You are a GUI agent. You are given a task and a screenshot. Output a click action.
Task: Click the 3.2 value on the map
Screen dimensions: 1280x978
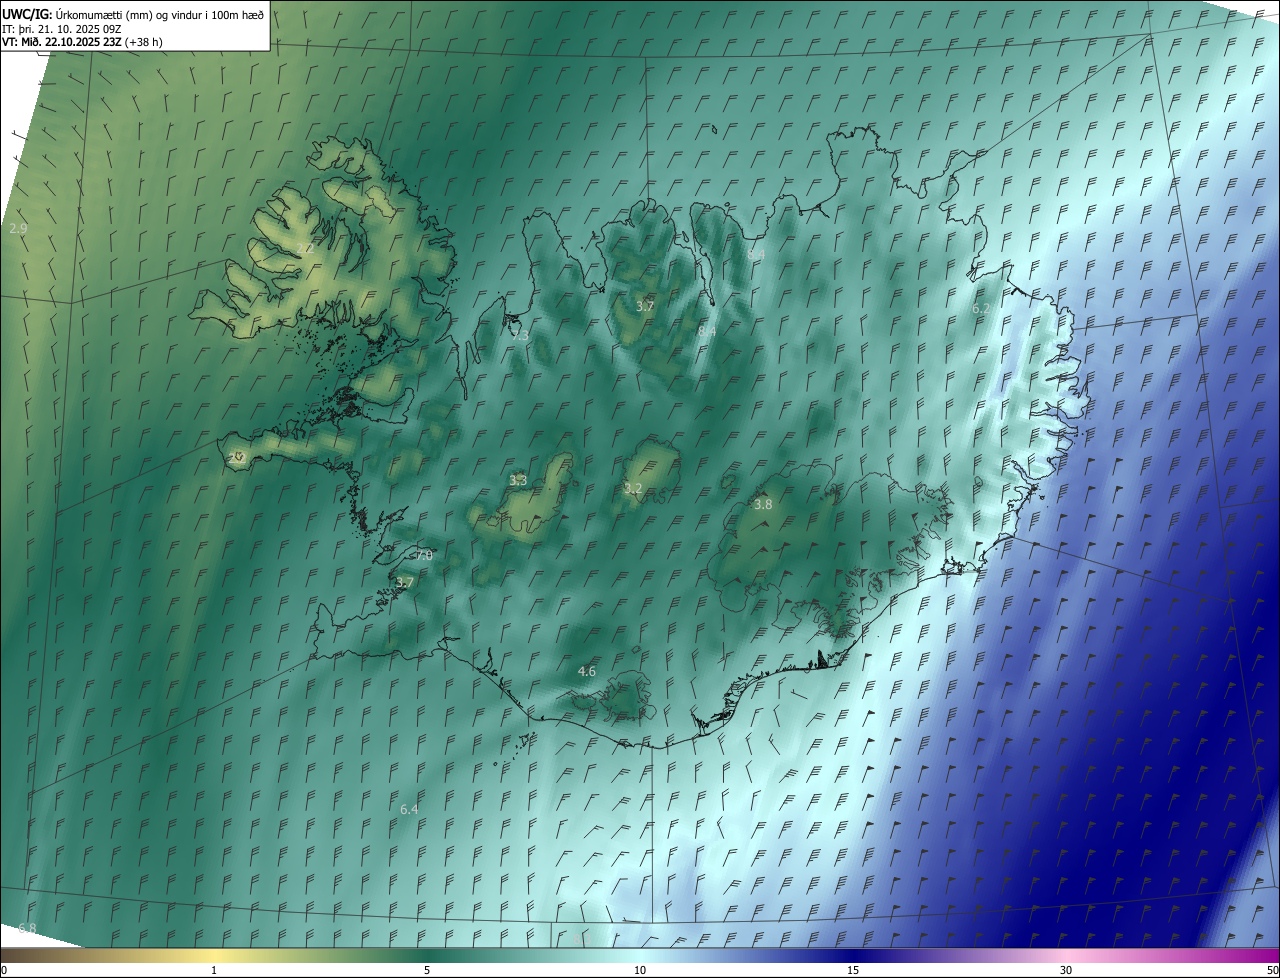point(633,489)
